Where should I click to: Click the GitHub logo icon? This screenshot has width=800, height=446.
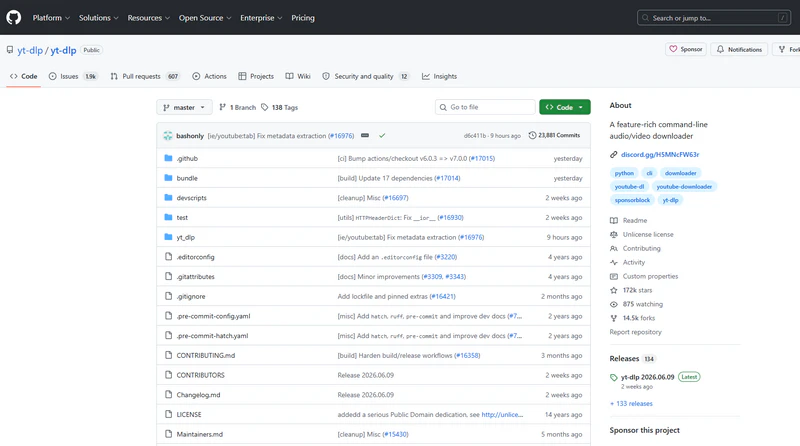point(14,17)
